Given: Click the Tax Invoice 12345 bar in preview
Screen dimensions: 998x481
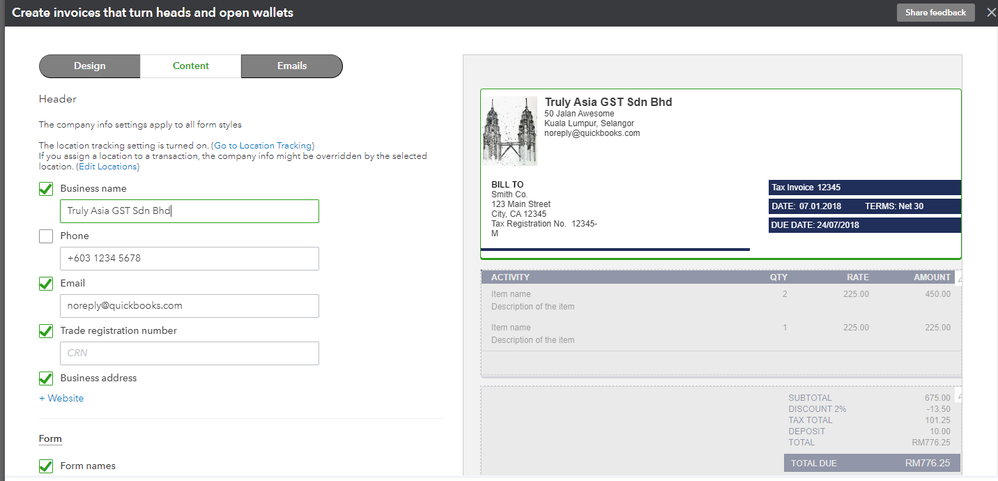Looking at the screenshot, I should click(864, 188).
